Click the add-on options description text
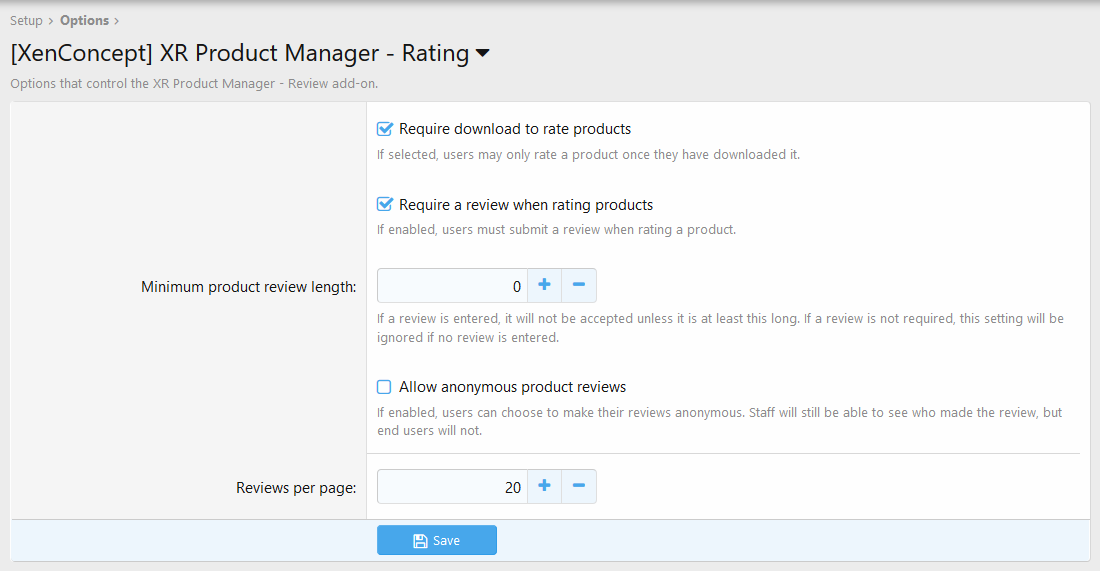 194,83
